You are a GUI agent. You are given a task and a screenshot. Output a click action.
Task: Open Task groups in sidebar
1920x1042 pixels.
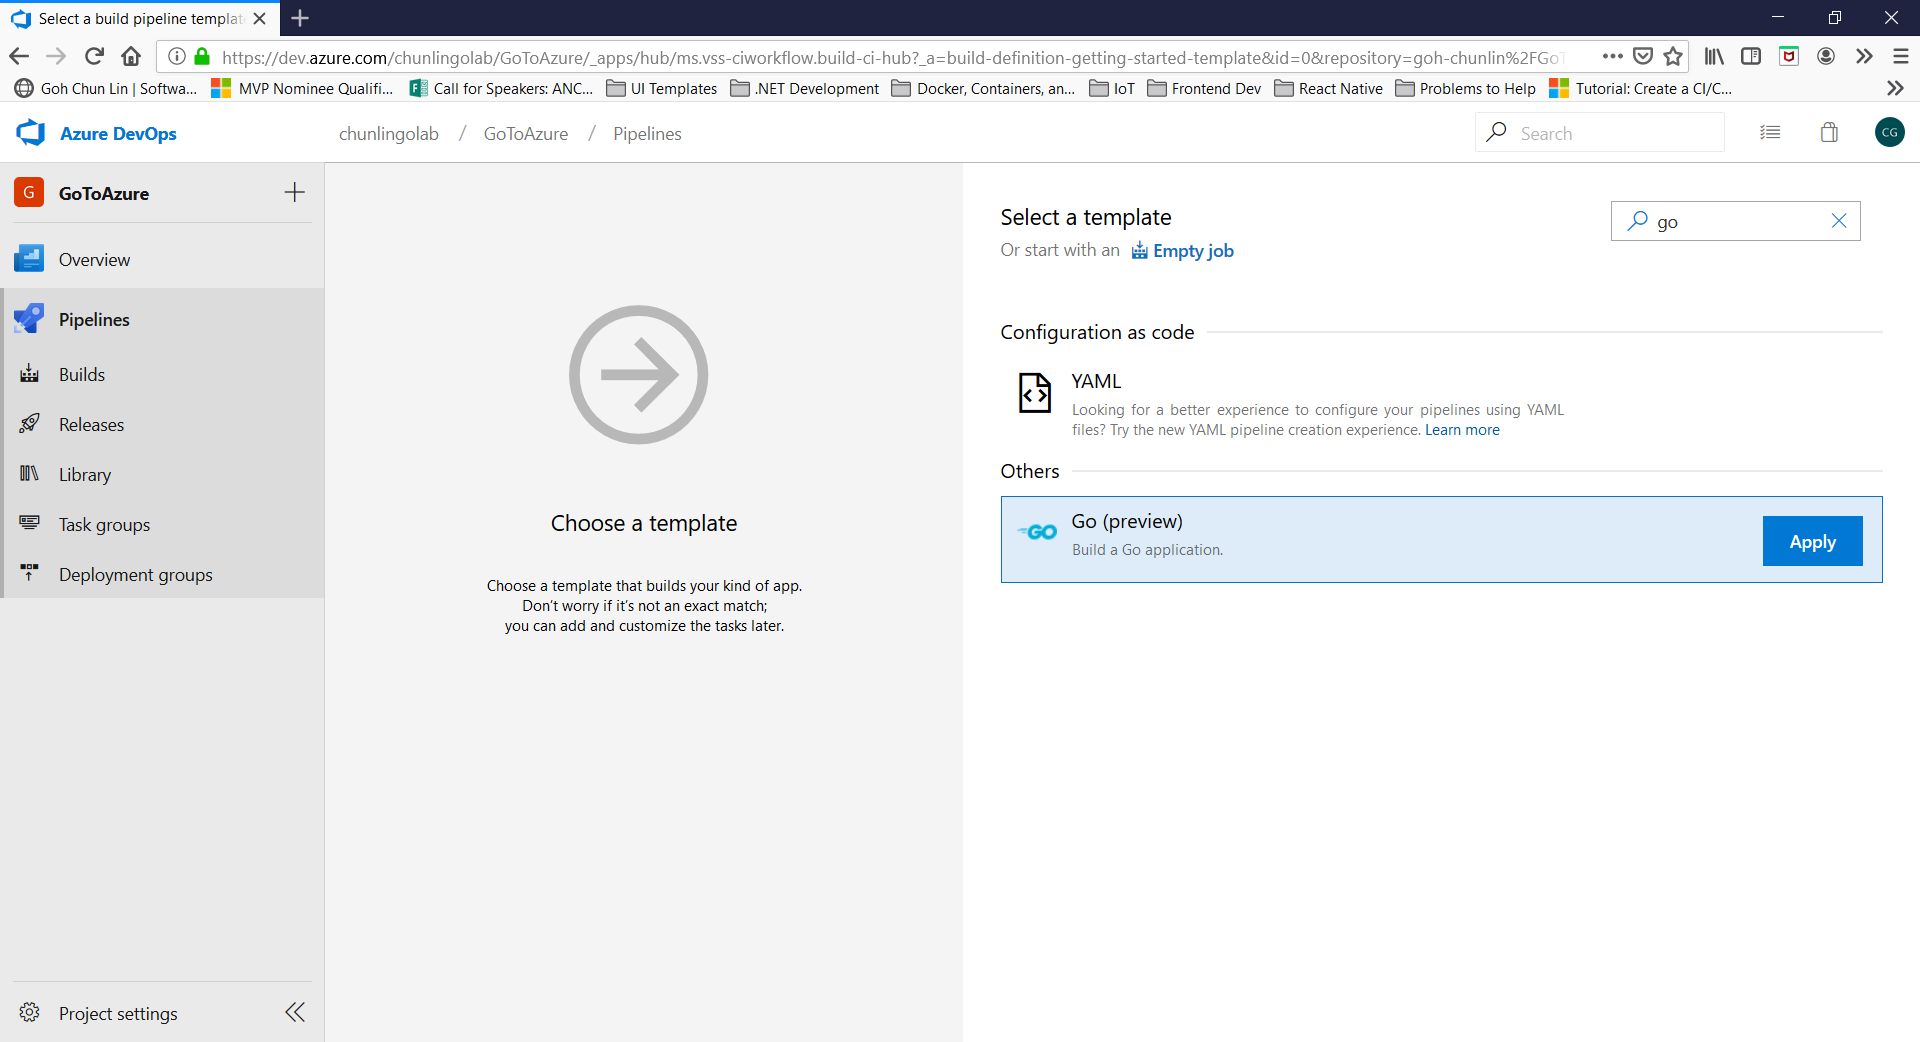click(162, 524)
